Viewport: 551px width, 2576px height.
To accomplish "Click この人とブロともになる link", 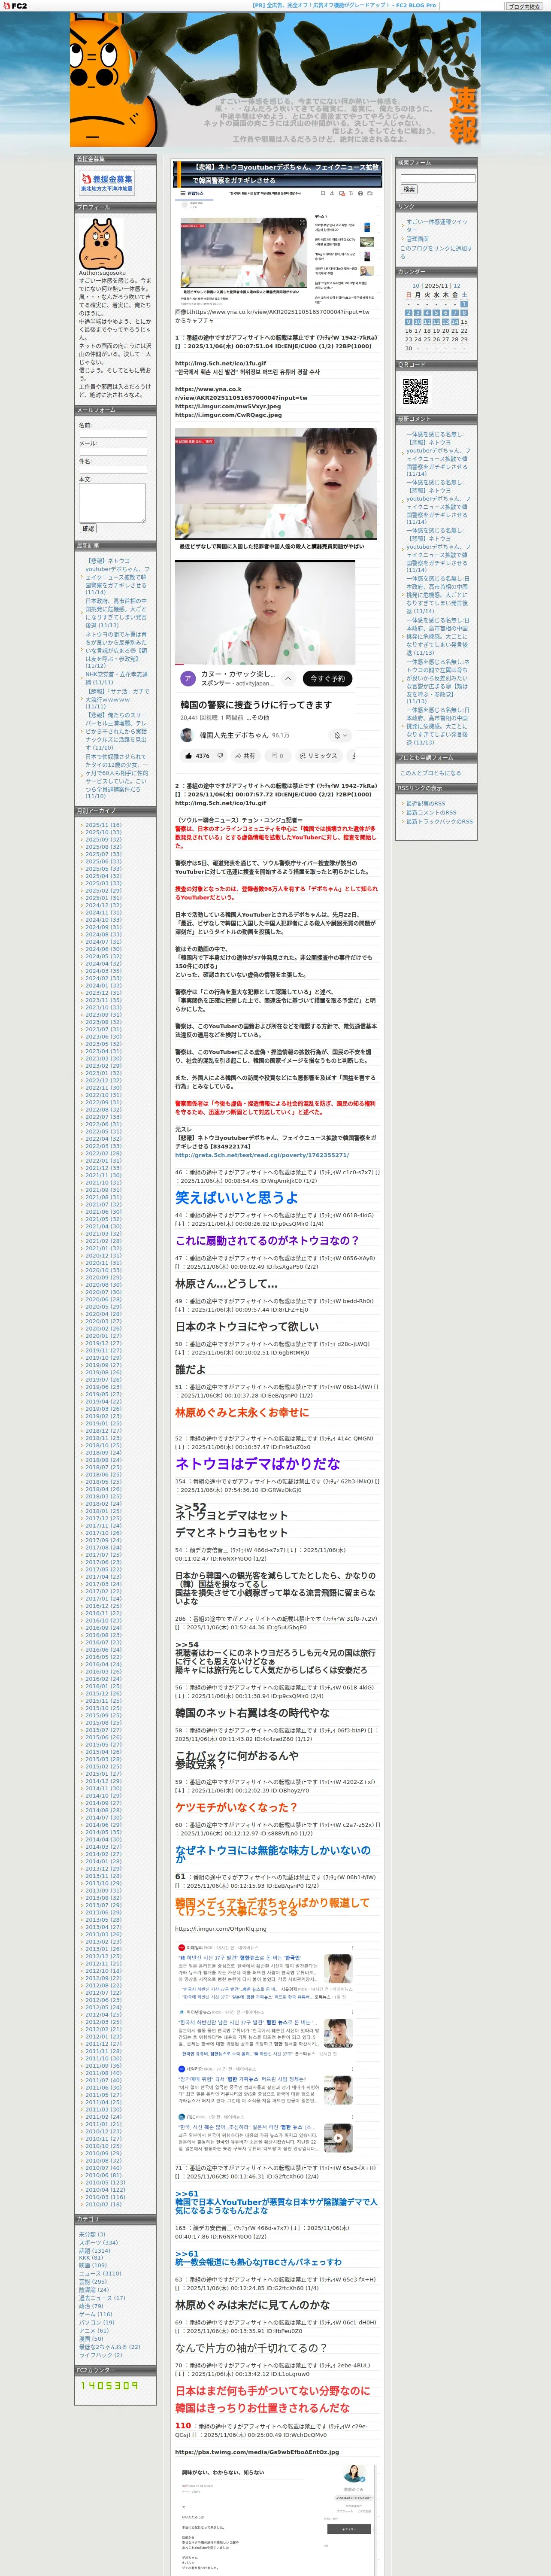I will click(431, 773).
